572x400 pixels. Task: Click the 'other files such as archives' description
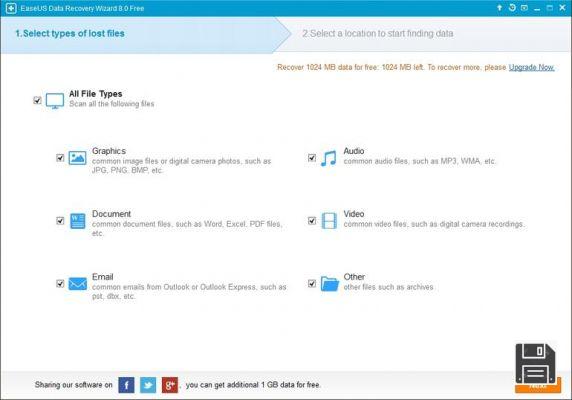tap(389, 287)
